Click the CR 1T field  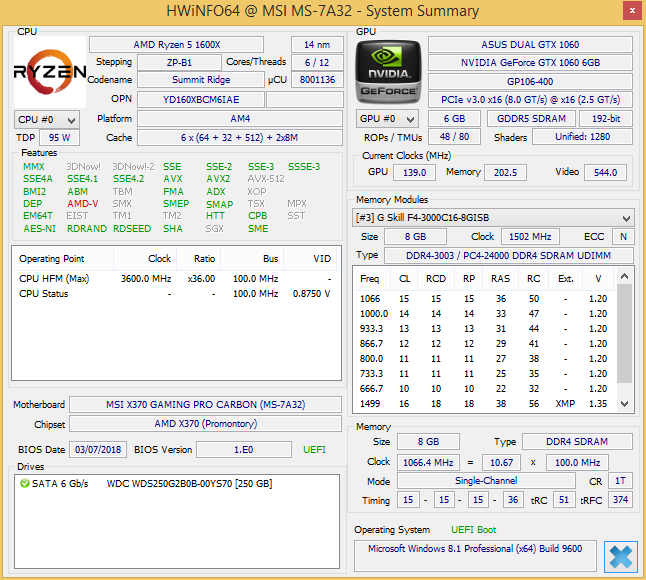coord(620,481)
